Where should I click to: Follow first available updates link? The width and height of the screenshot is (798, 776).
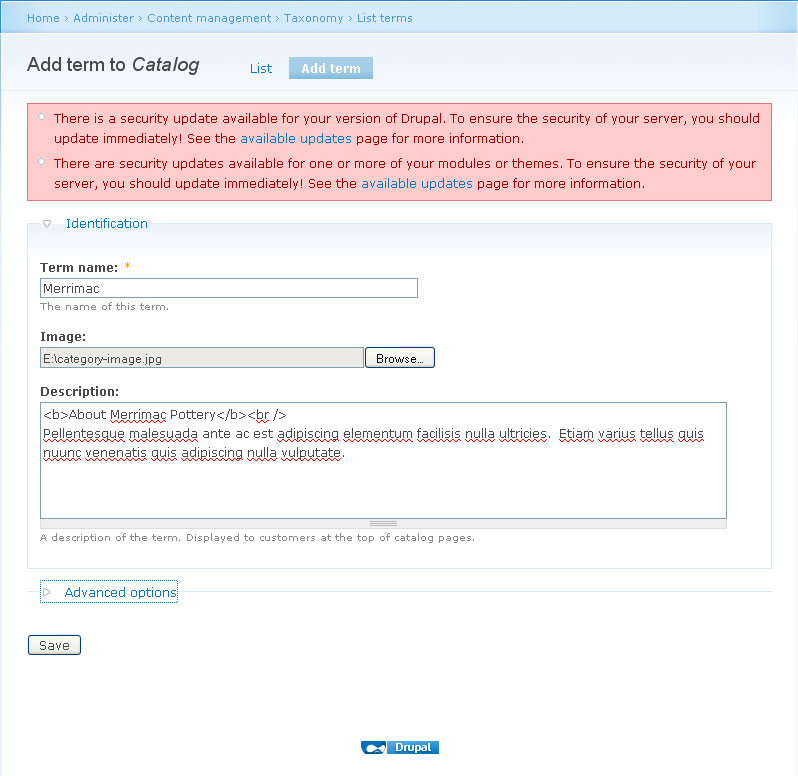(x=296, y=138)
